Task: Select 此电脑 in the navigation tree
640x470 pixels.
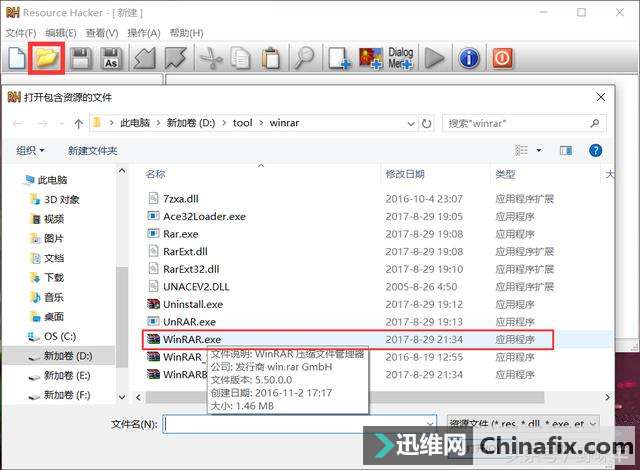Action: (x=46, y=180)
